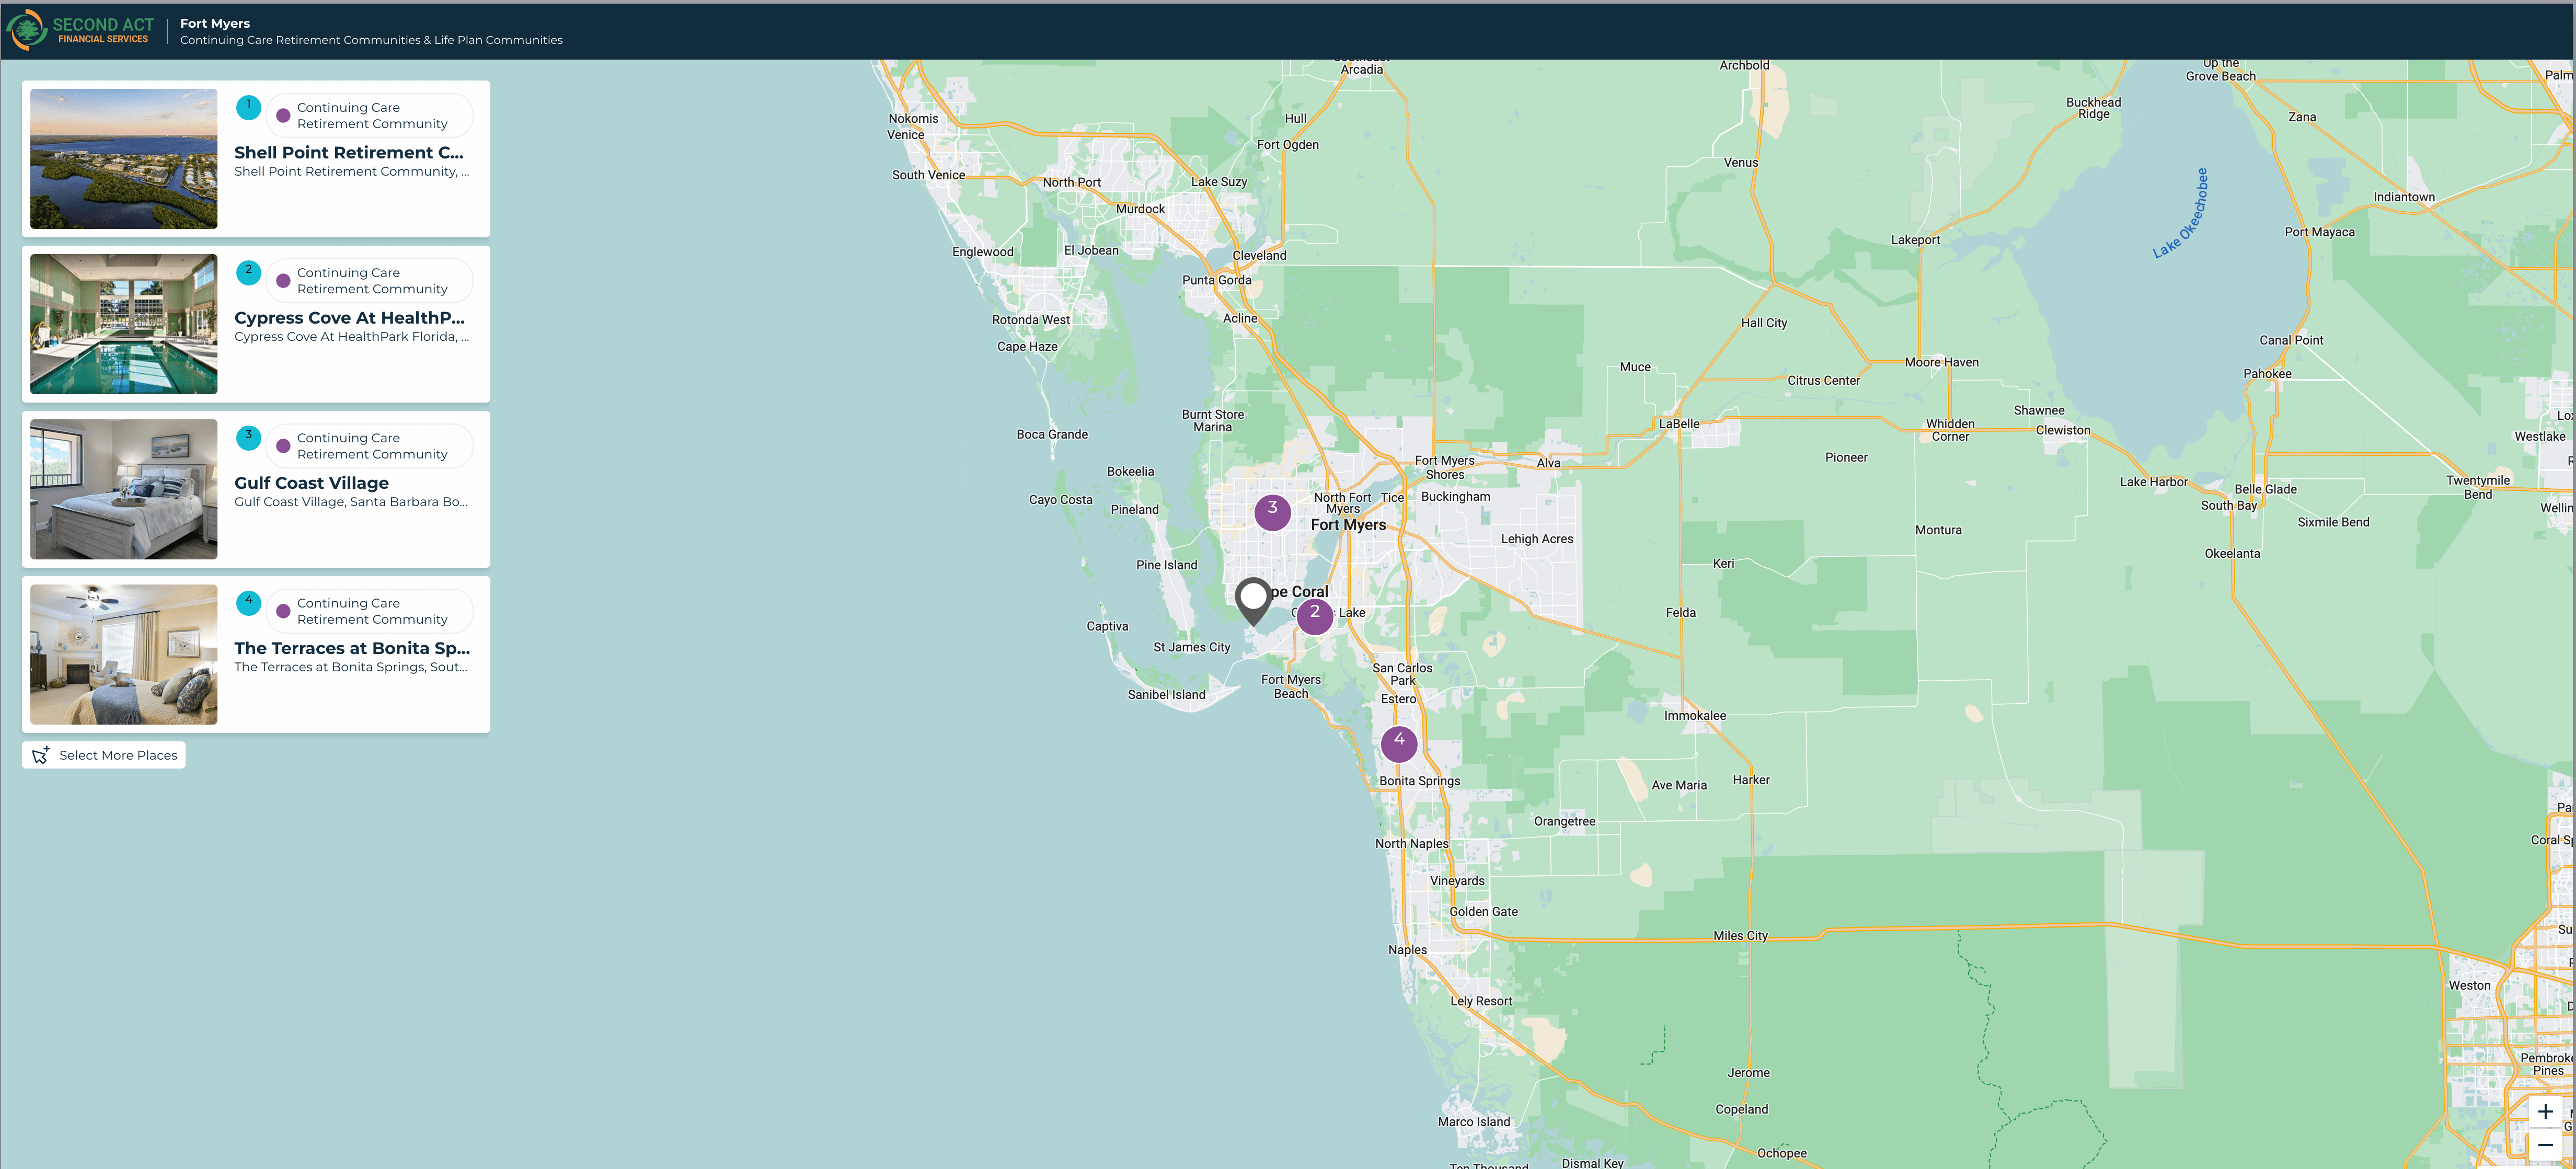Open Shell Point Retirement Community title
The width and height of the screenshot is (2576, 1169).
(349, 153)
